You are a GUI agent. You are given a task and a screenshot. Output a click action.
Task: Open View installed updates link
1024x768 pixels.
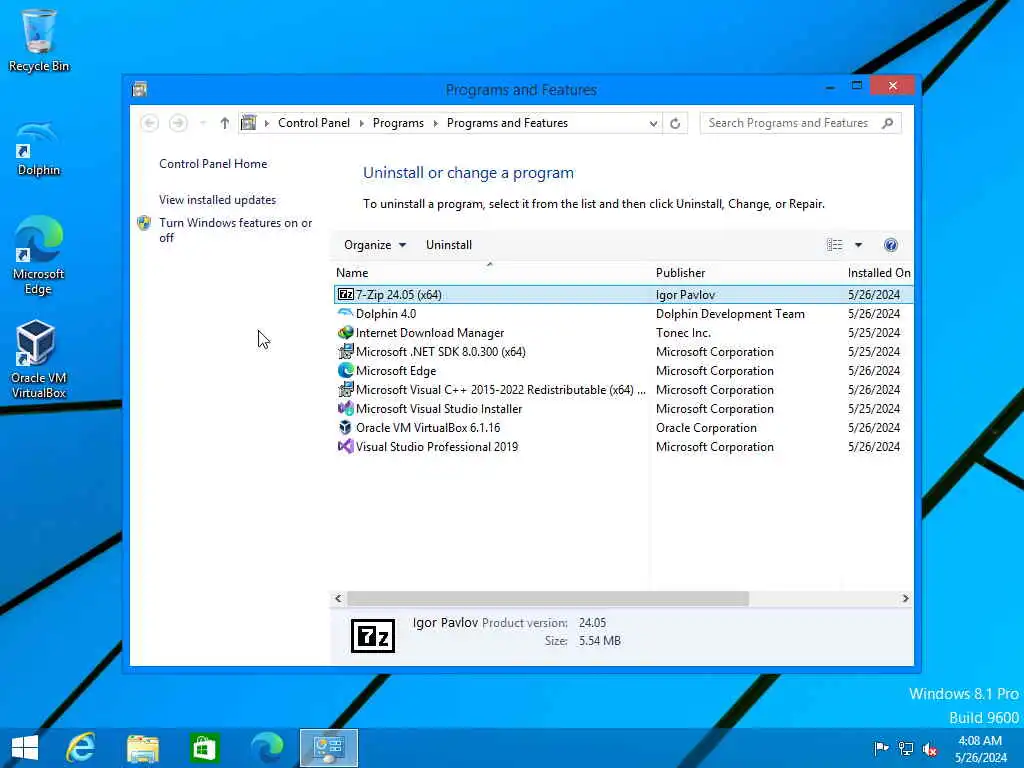[x=217, y=200]
